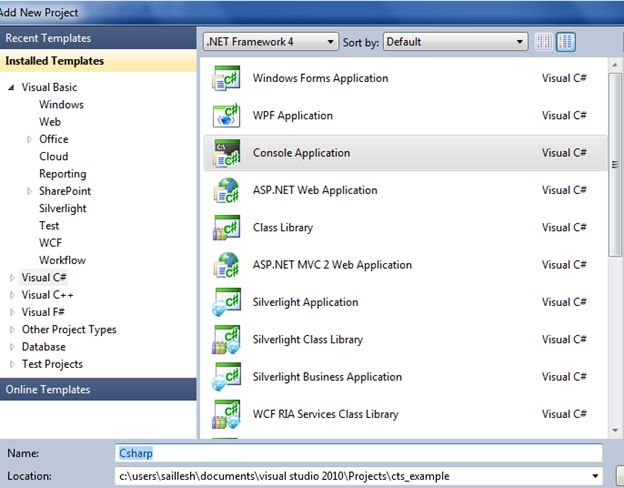Viewport: 624px width, 488px height.
Task: Select the Test category under Visual Basic
Action: pos(49,226)
